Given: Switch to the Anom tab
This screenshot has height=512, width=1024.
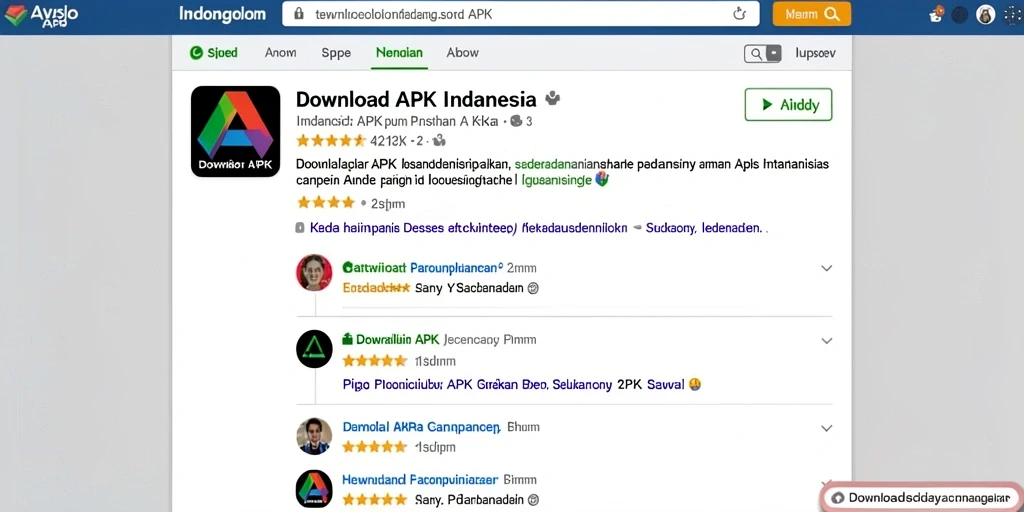Looking at the screenshot, I should (x=280, y=53).
